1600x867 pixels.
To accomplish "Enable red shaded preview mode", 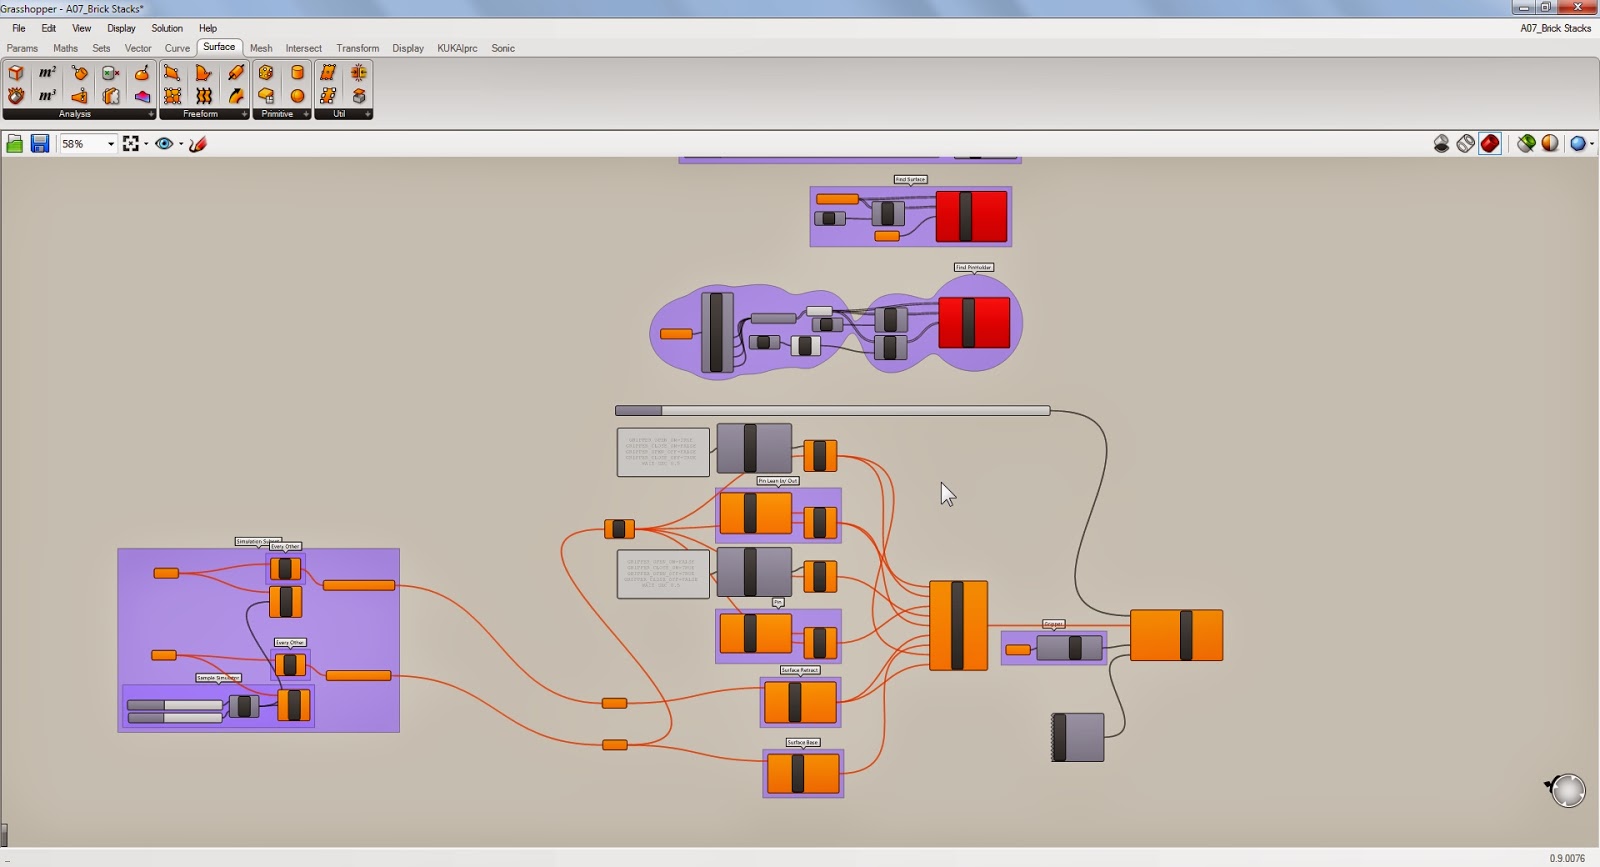I will 1490,144.
